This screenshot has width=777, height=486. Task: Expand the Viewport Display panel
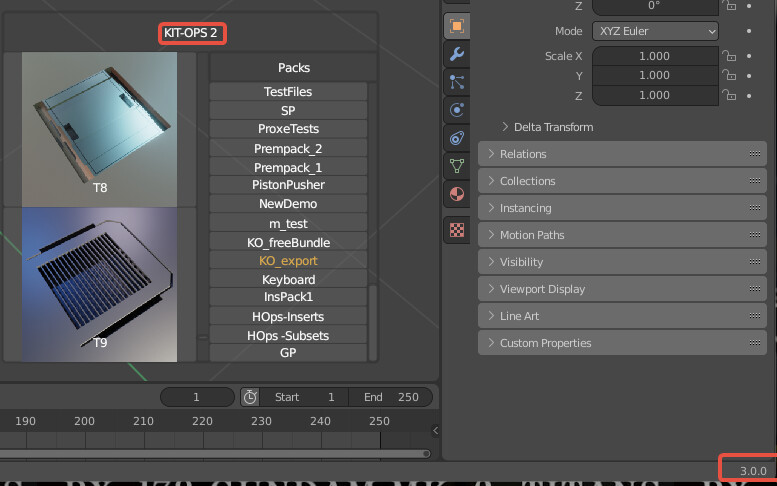[622, 289]
